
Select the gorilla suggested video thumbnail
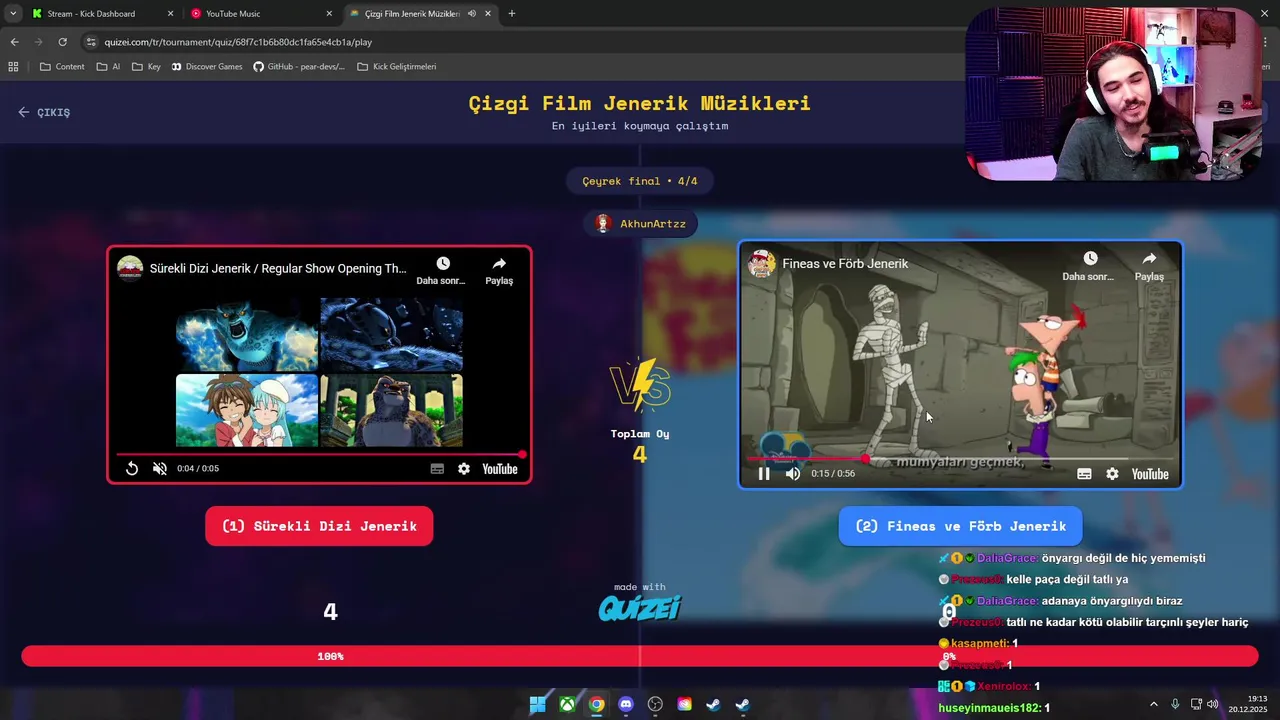click(x=391, y=410)
